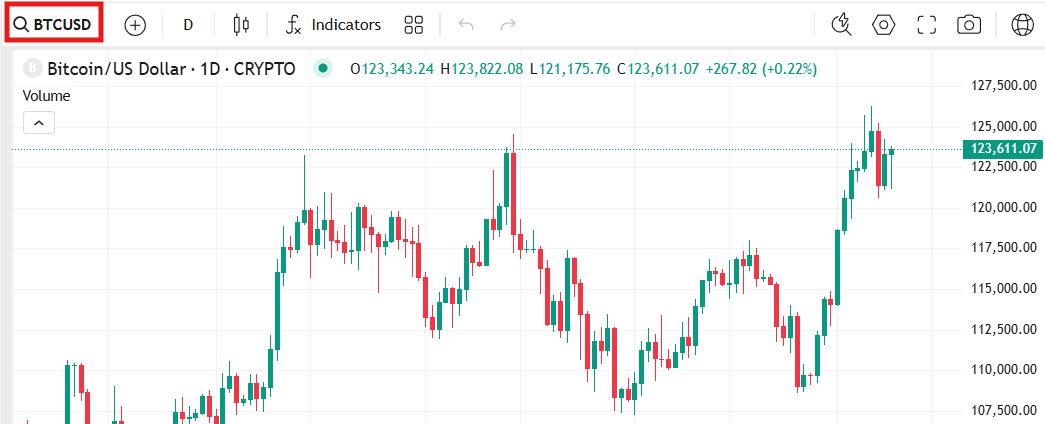1045x424 pixels.
Task: Click the Bitcoin/US Dollar symbol title
Action: pyautogui.click(x=171, y=69)
